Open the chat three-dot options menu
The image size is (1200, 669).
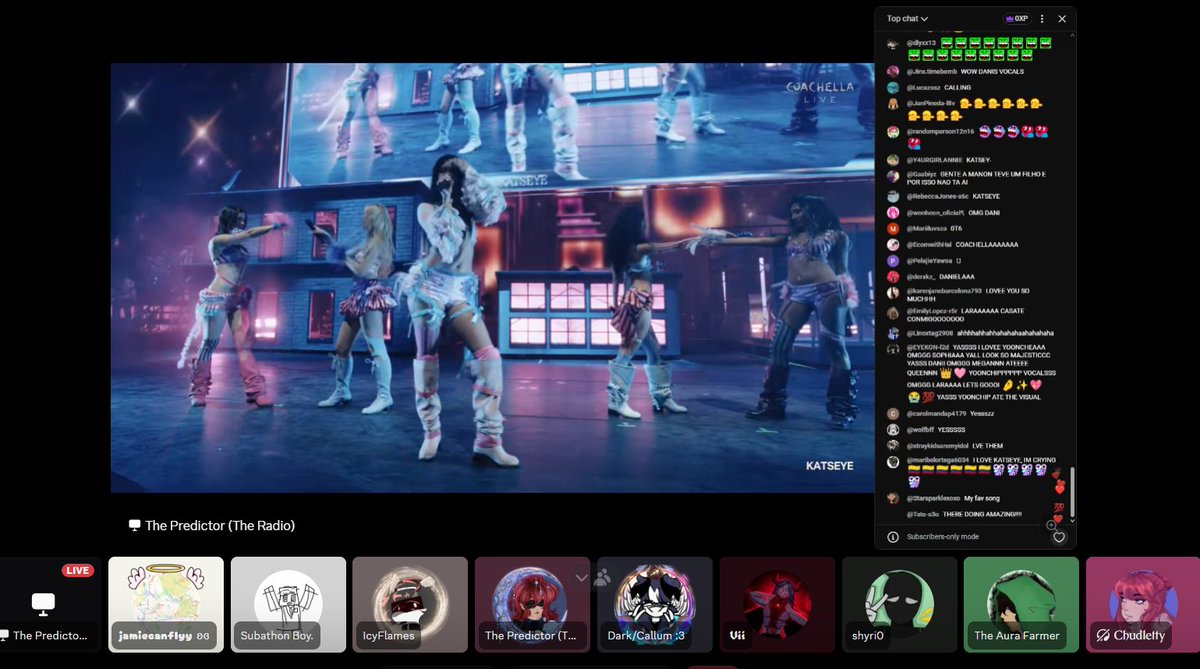[1042, 19]
